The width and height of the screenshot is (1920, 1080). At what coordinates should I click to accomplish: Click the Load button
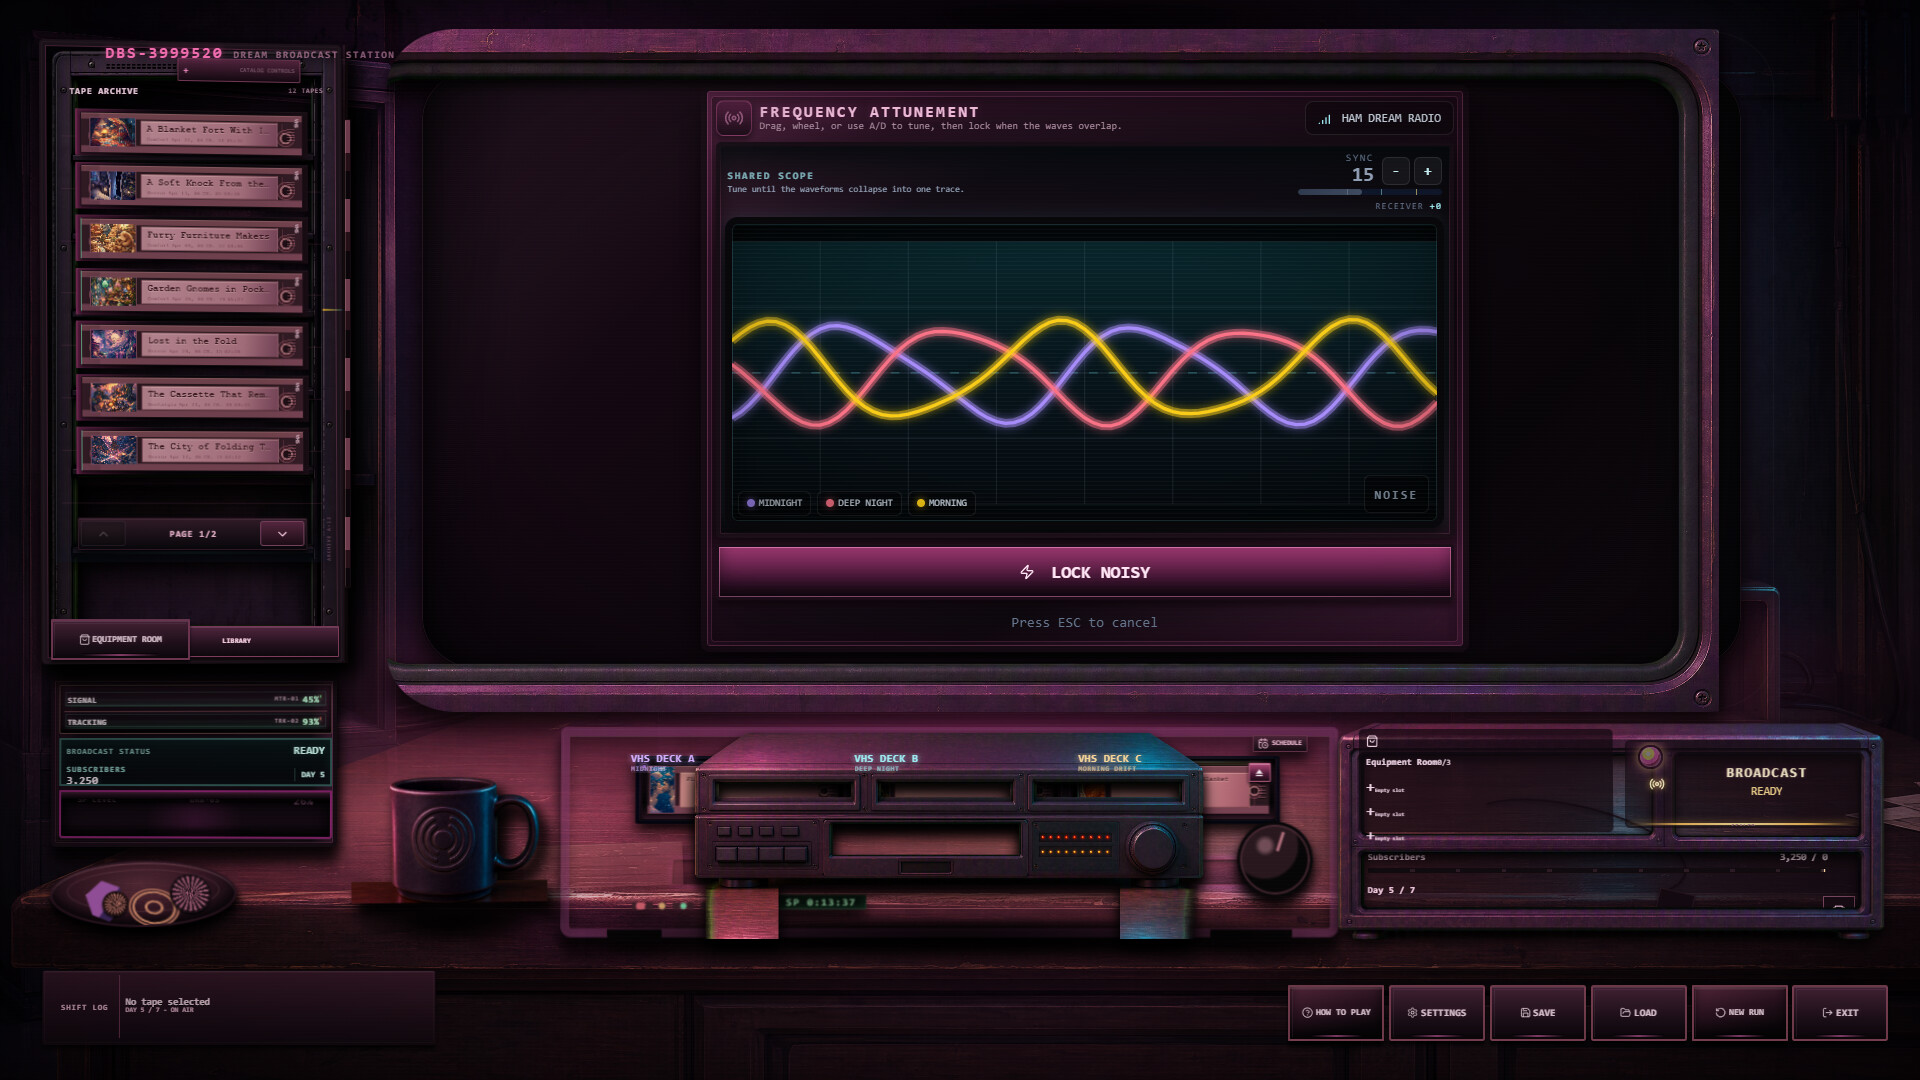point(1639,1013)
